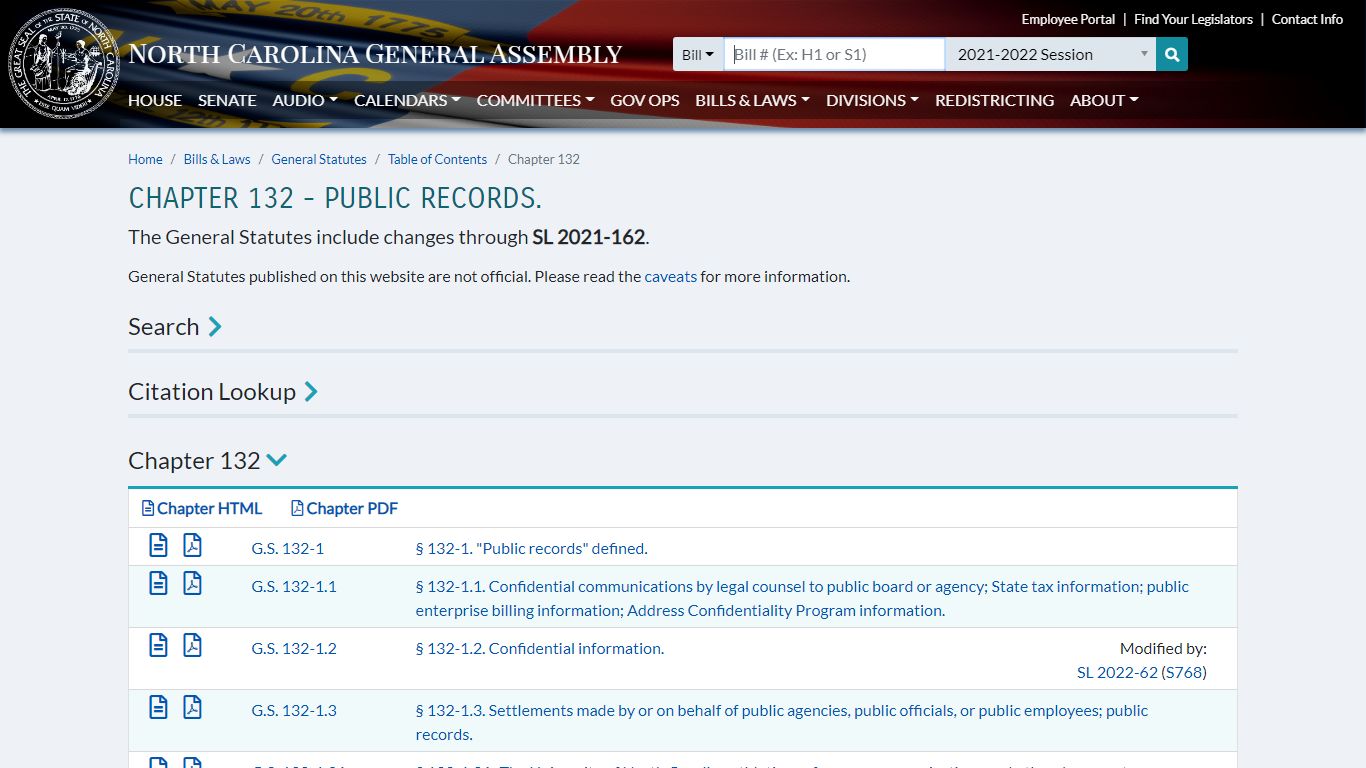The width and height of the screenshot is (1366, 768).
Task: Open § 132-1.1 Confidential communications link
Action: [802, 598]
